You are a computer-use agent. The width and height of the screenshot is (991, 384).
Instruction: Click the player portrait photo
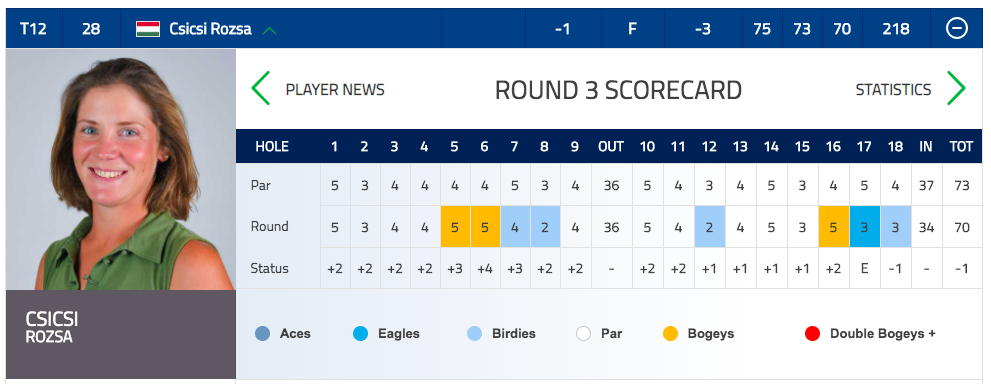pos(121,169)
